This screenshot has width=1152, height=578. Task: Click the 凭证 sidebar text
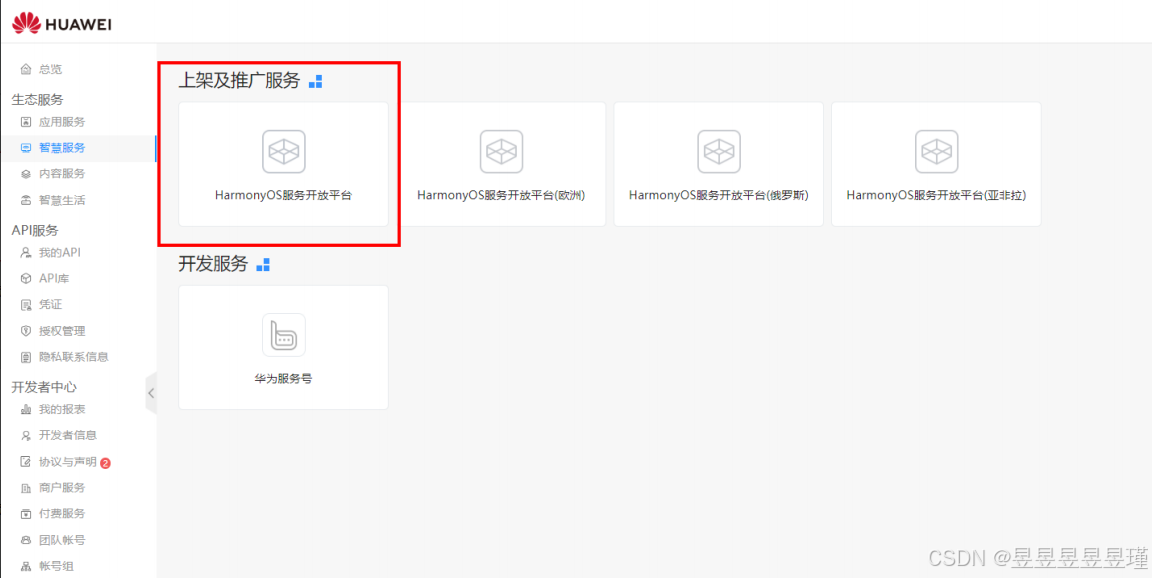coord(51,304)
